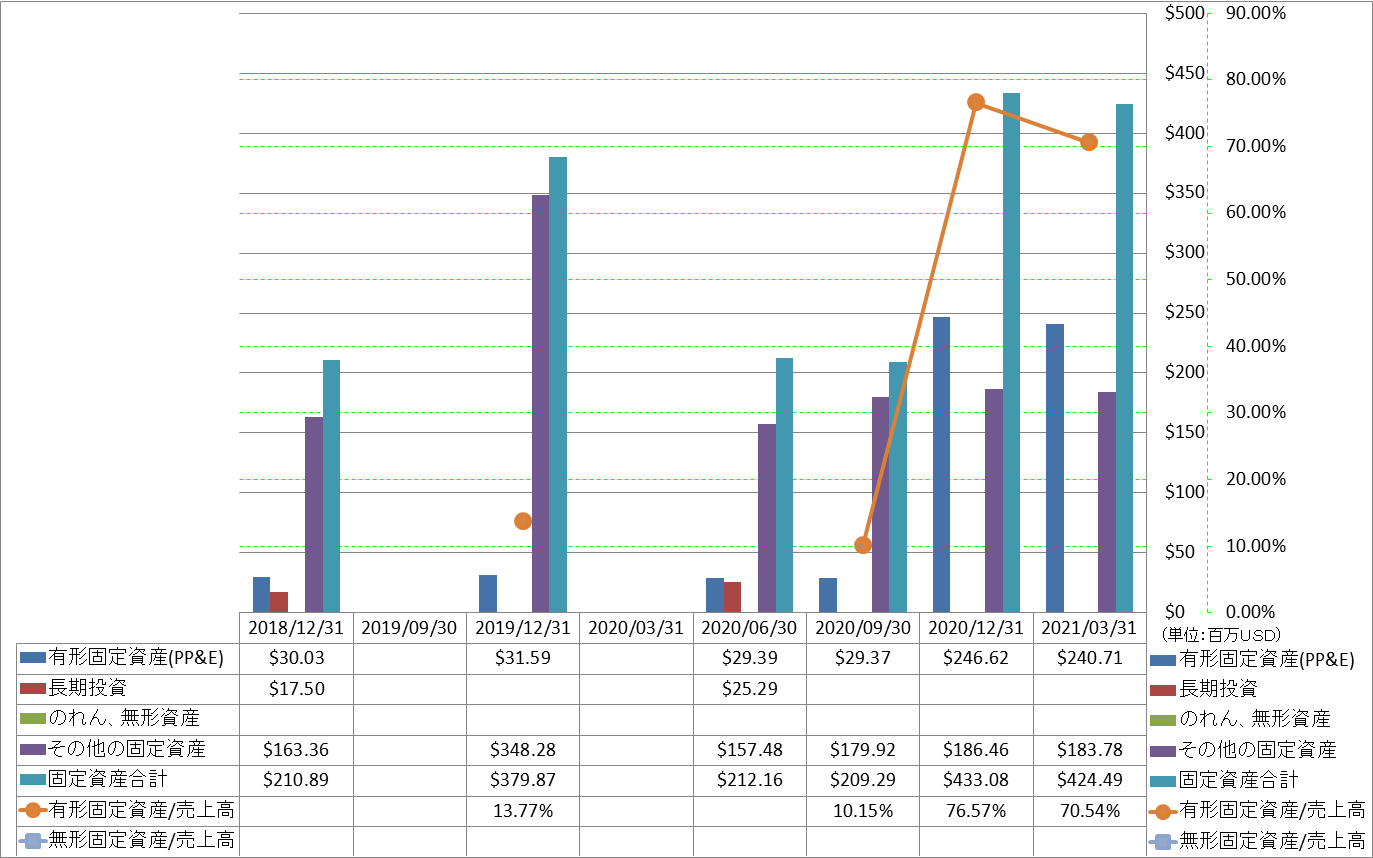Click the 76.57% ratio cell
1373x858 pixels.
tap(976, 810)
